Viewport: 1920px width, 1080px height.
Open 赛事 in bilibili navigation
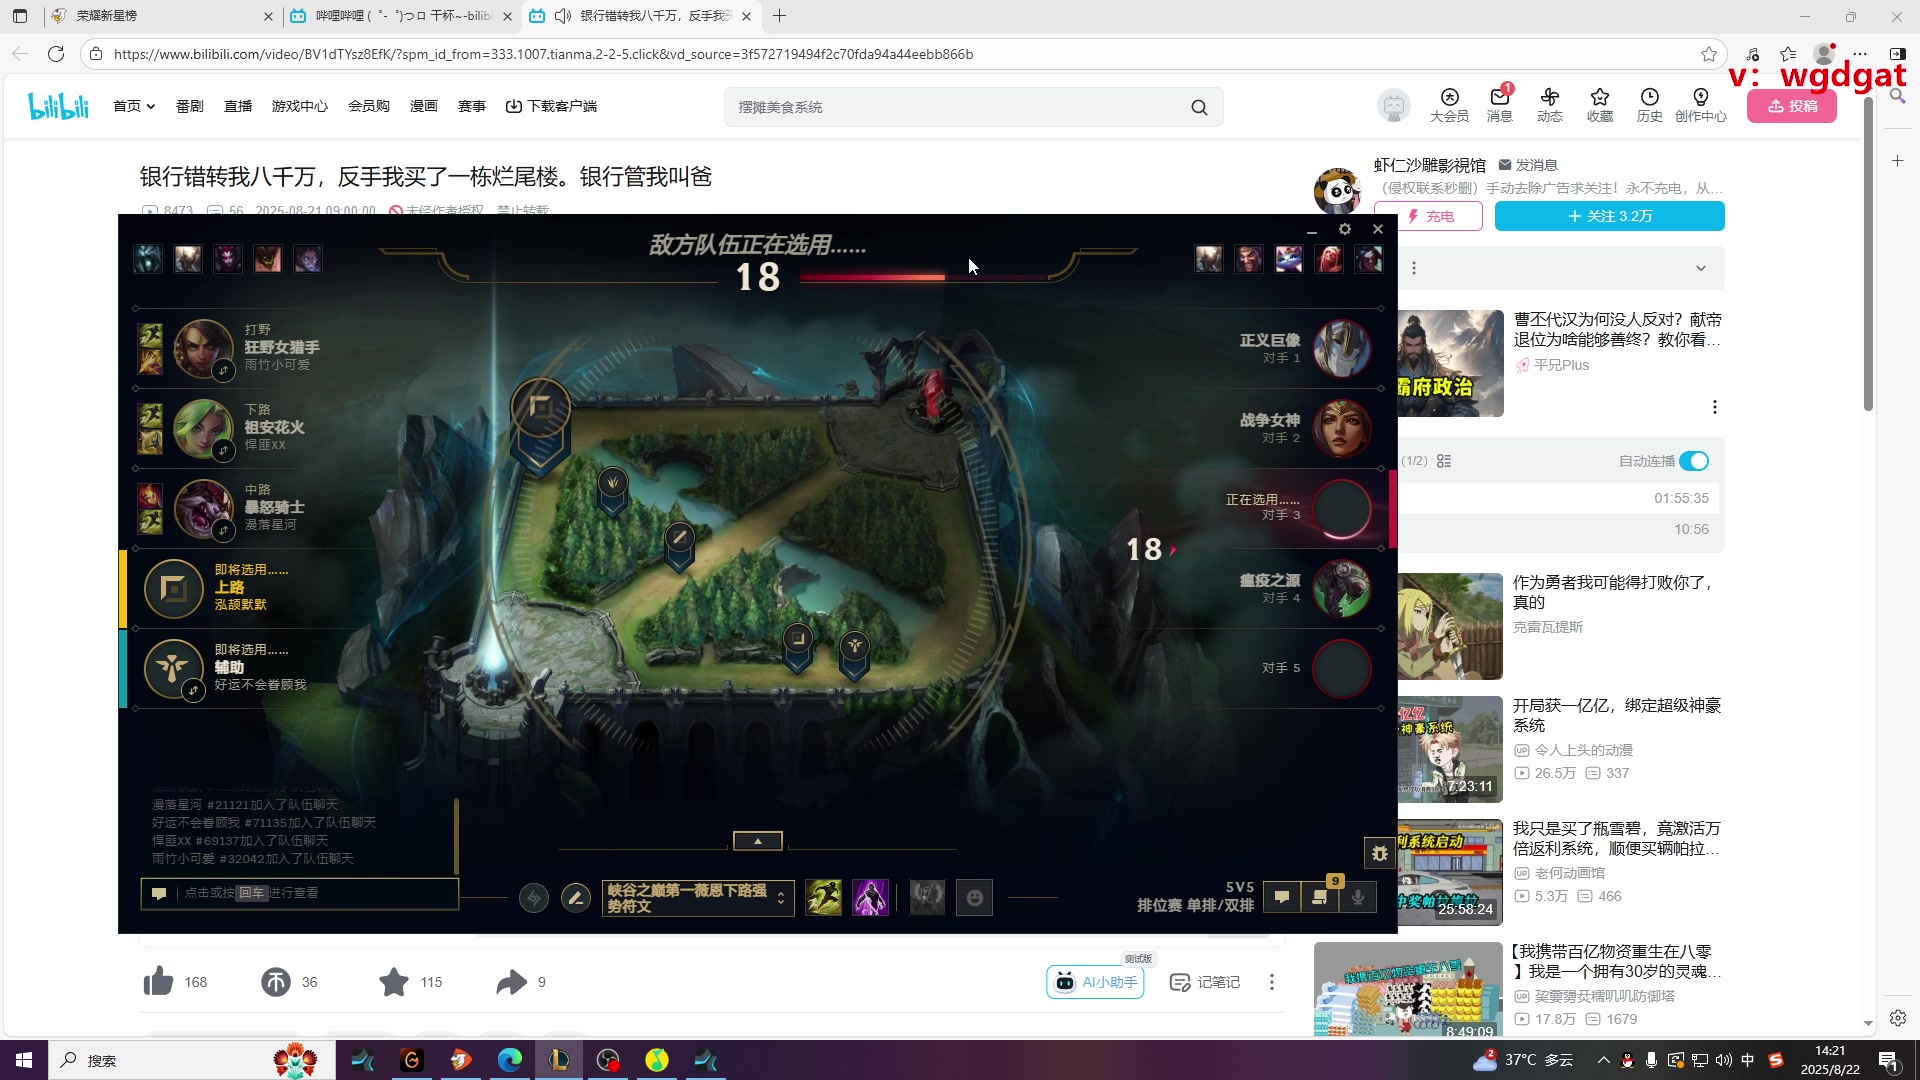(472, 106)
